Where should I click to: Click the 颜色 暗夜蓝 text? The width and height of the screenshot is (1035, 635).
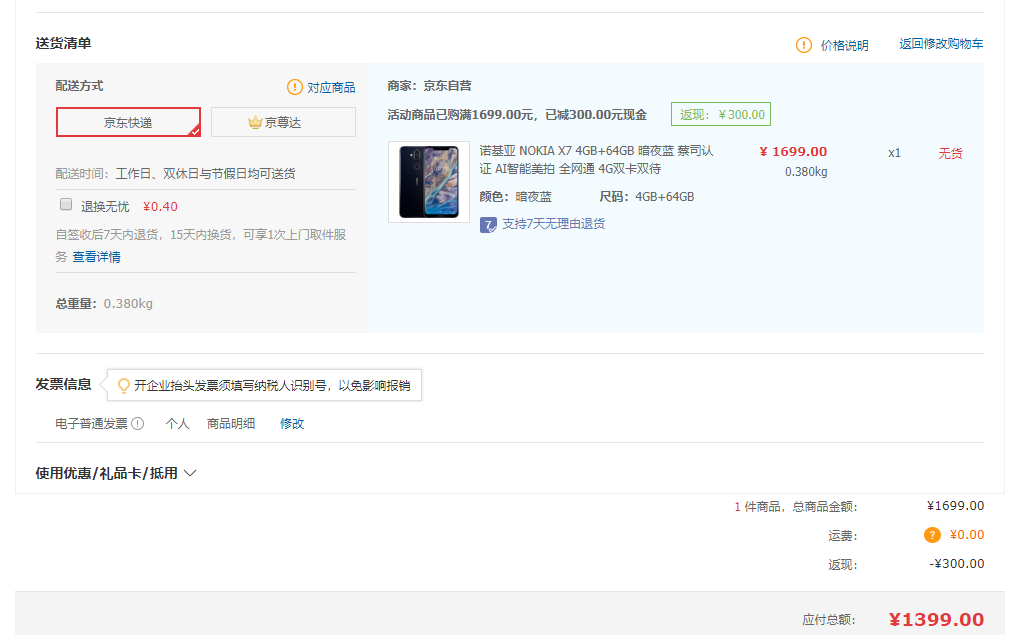pos(516,197)
